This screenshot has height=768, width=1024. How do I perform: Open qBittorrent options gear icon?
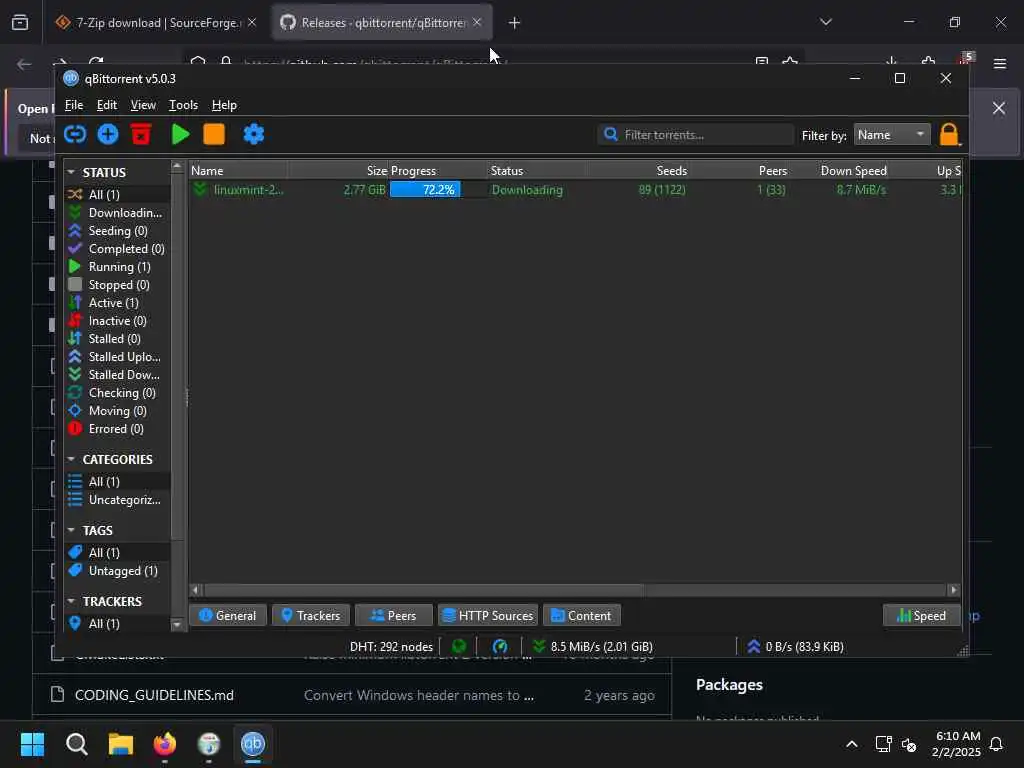pyautogui.click(x=253, y=135)
